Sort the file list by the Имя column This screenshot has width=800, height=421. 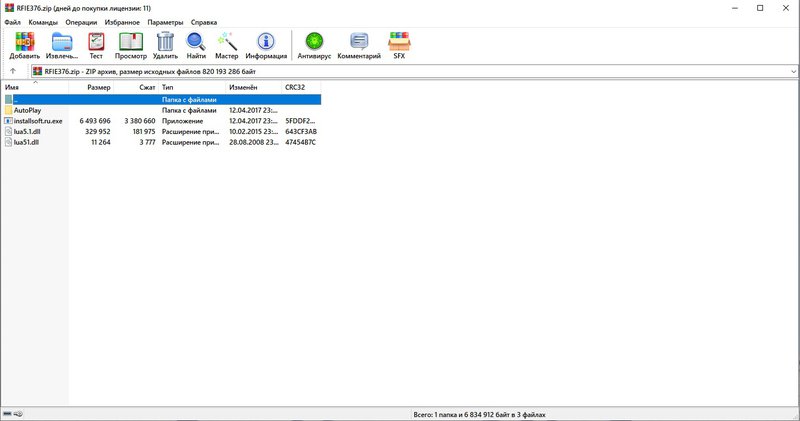tap(35, 87)
